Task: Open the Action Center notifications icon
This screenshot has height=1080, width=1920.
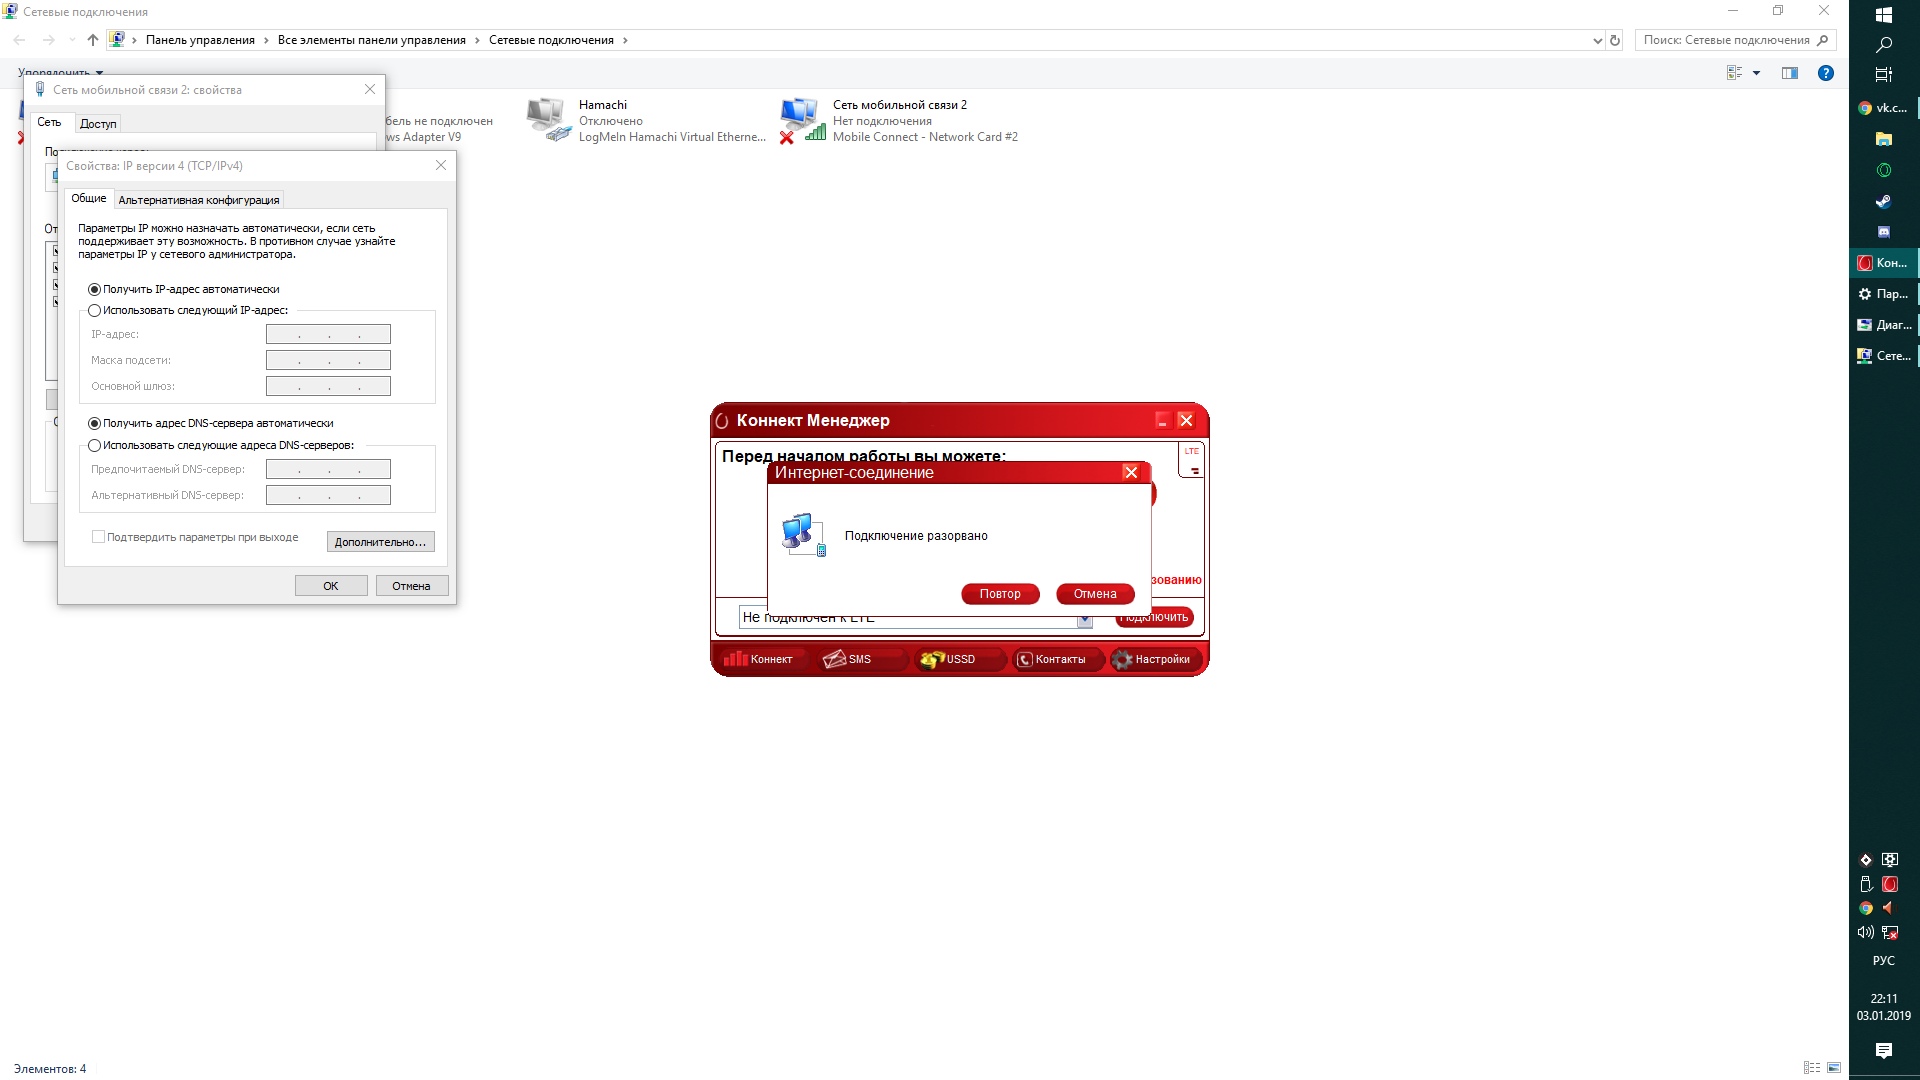Action: click(1884, 1050)
